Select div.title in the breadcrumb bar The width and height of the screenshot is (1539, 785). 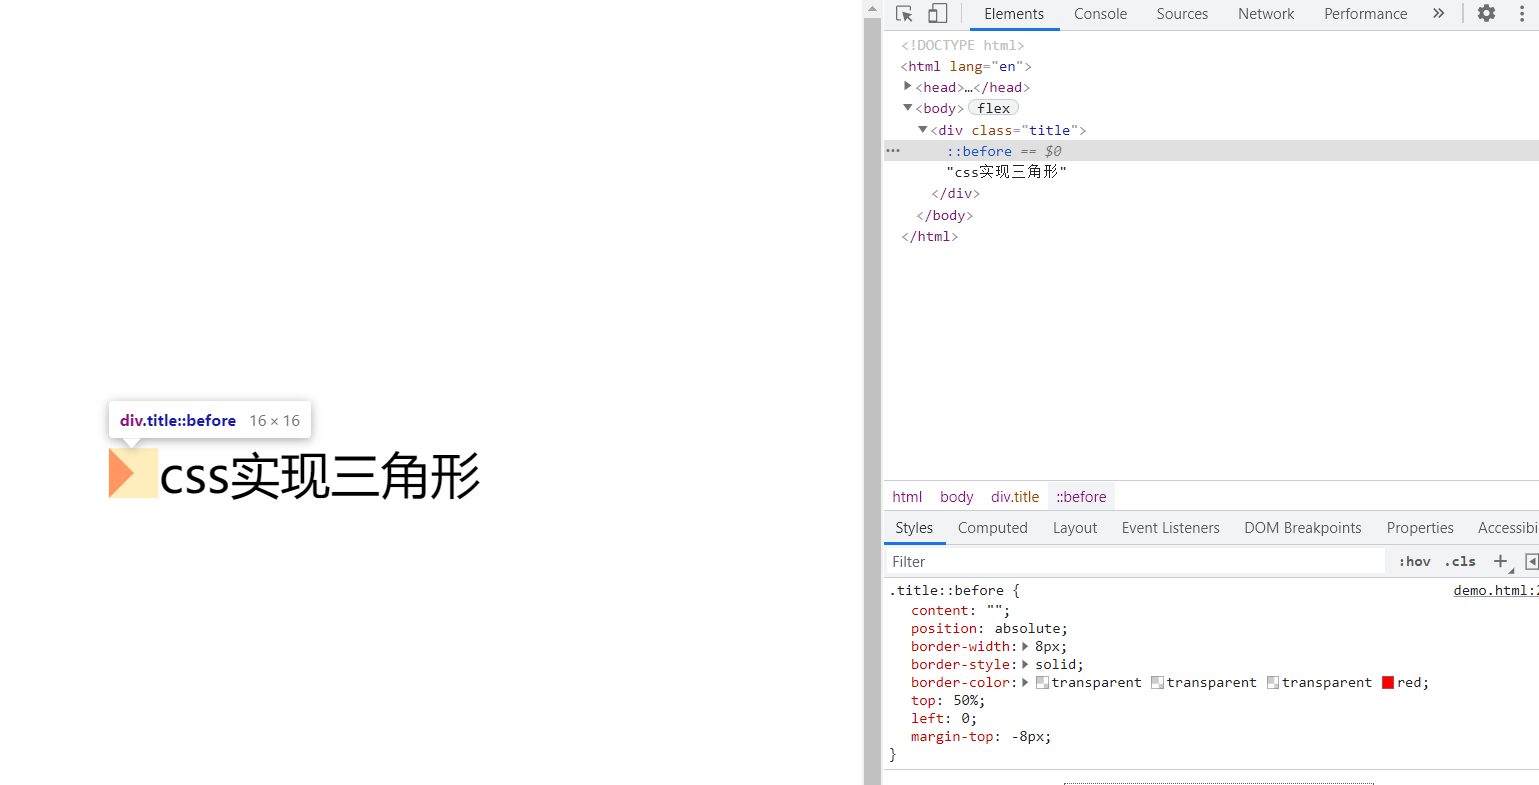pyautogui.click(x=1015, y=497)
